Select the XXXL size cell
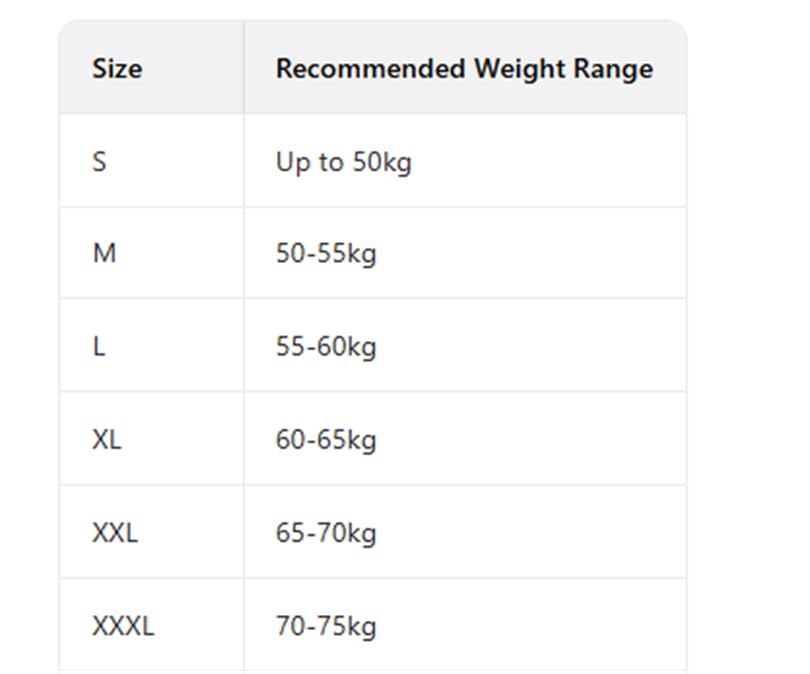This screenshot has height=674, width=810. [151, 625]
